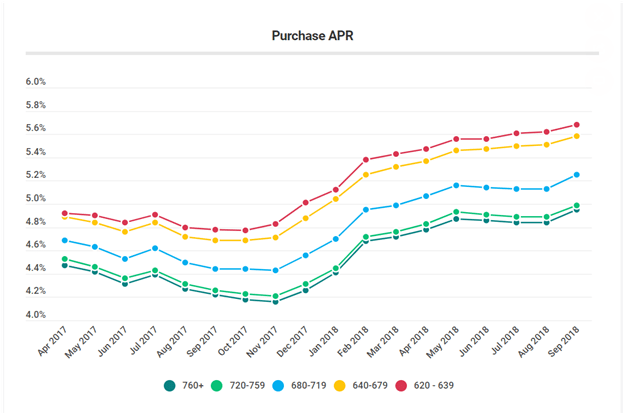The height and width of the screenshot is (413, 623).
Task: Select blue line data point at Nov 2017
Action: [275, 270]
